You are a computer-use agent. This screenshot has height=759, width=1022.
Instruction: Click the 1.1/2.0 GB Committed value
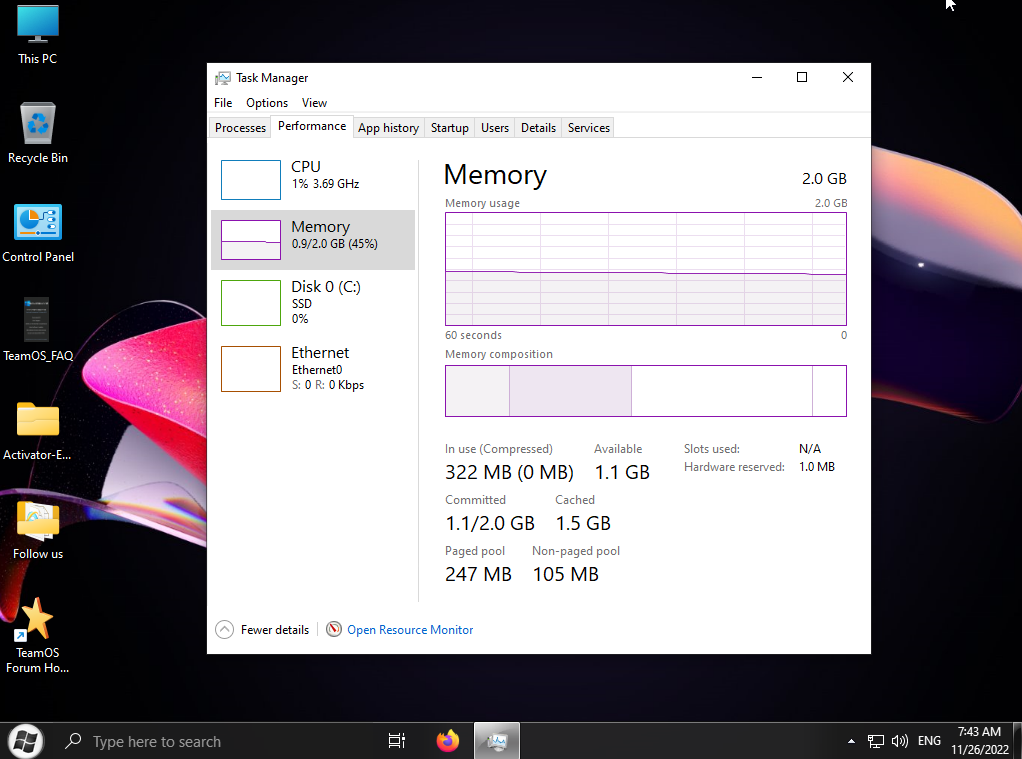489,523
